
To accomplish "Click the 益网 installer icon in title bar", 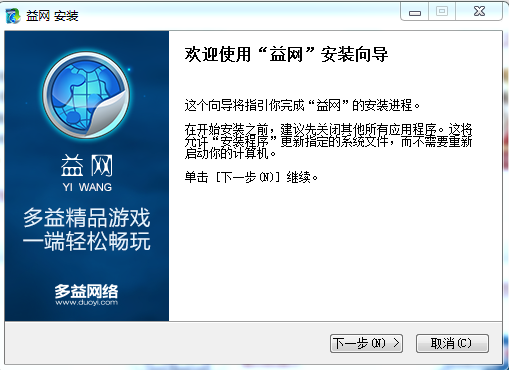I will coord(13,16).
